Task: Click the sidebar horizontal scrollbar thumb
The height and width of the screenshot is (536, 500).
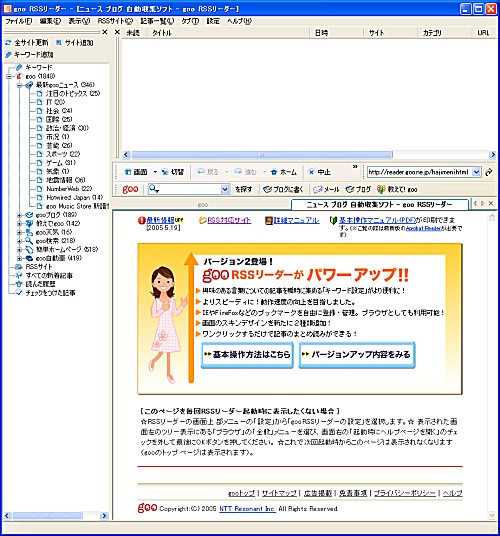Action: [x=48, y=515]
